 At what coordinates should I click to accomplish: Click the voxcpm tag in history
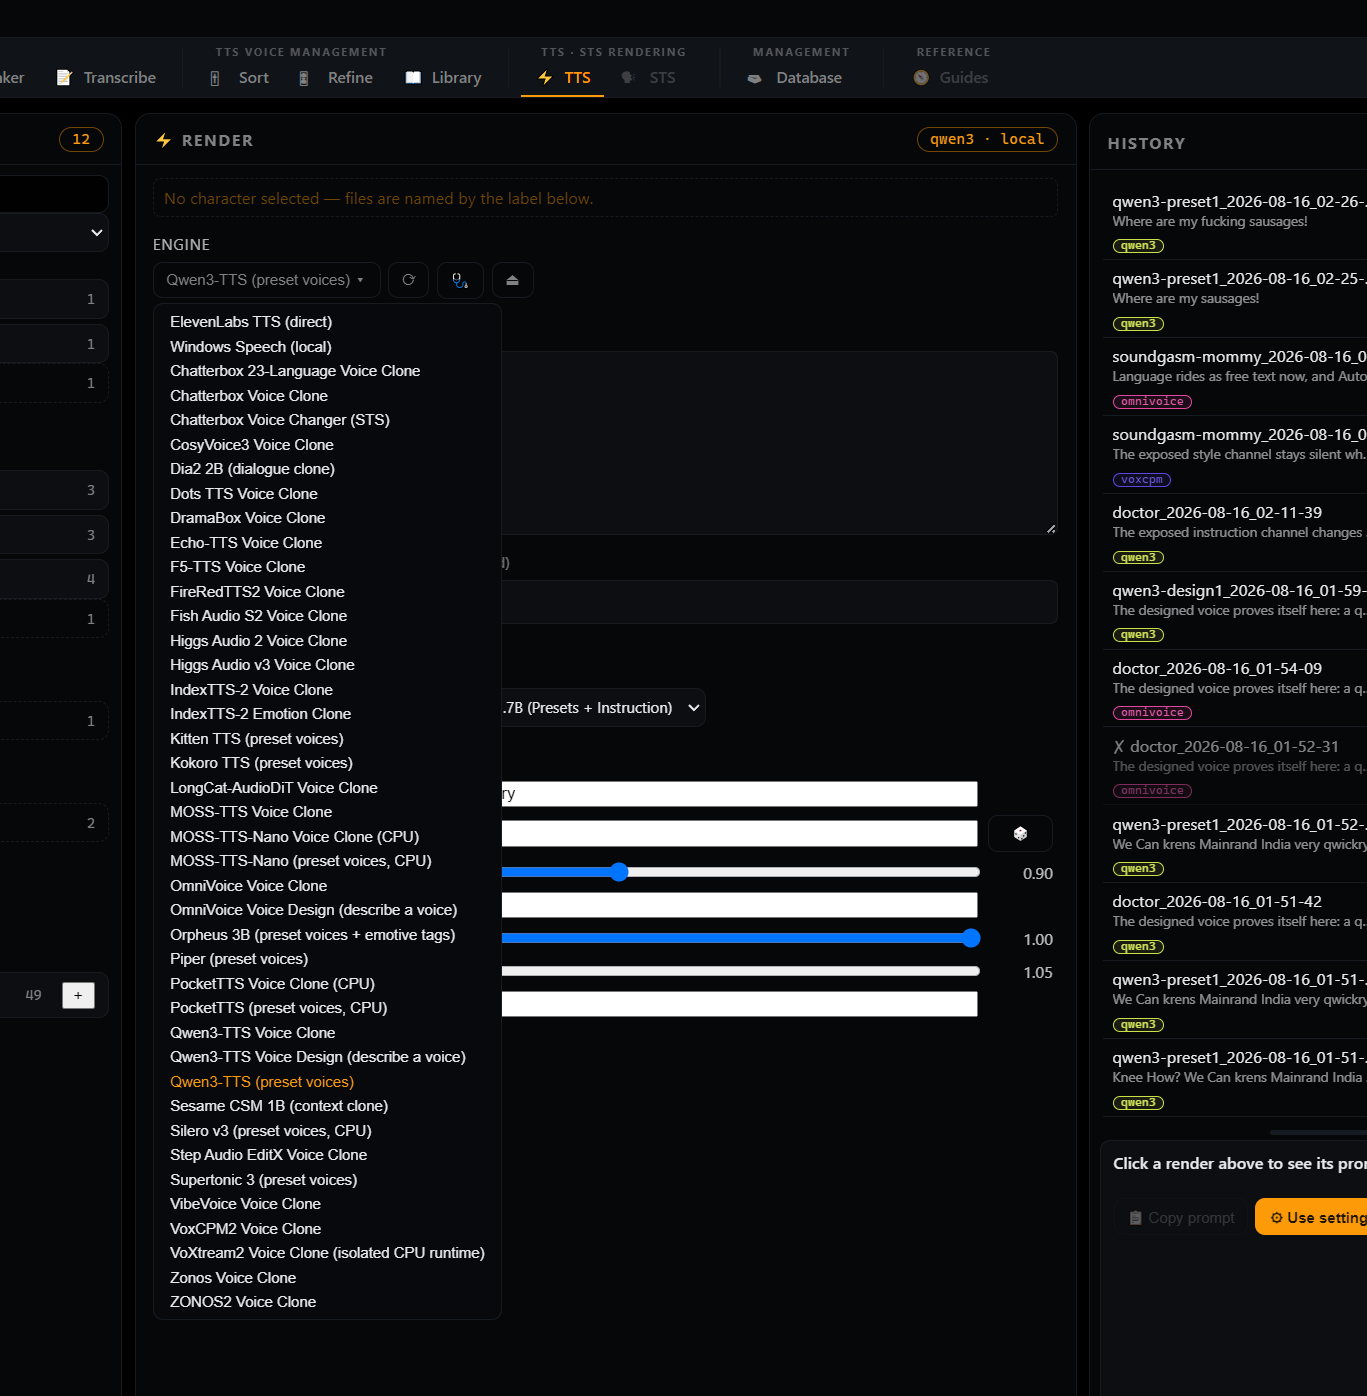1141,480
